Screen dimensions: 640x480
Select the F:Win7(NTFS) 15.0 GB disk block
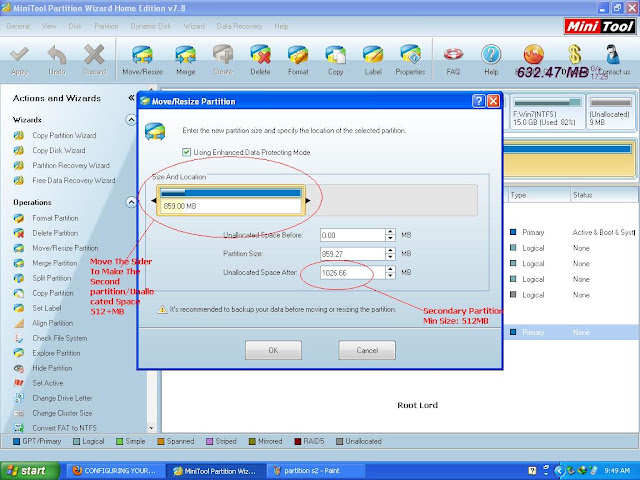click(547, 112)
